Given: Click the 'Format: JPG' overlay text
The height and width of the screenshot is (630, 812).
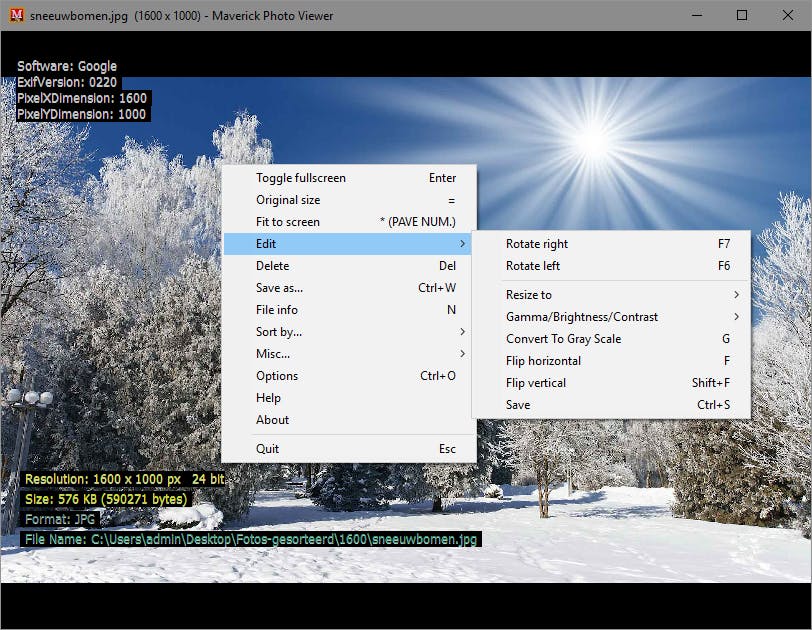Looking at the screenshot, I should coord(60,519).
